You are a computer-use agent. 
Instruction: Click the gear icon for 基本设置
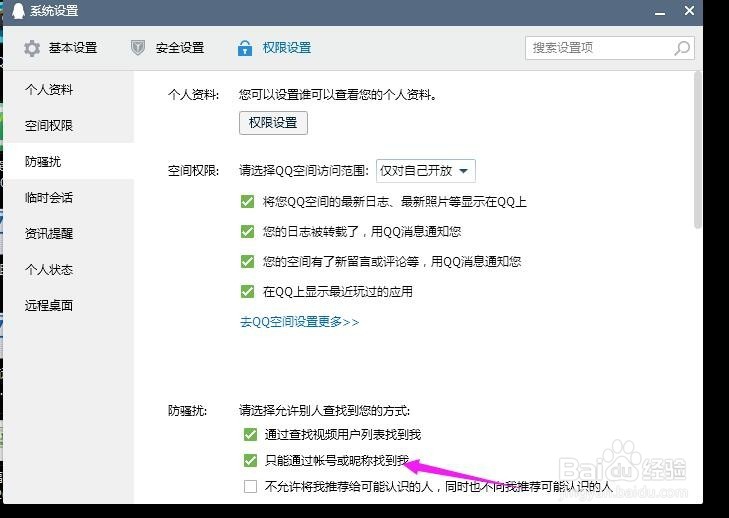pyautogui.click(x=32, y=48)
